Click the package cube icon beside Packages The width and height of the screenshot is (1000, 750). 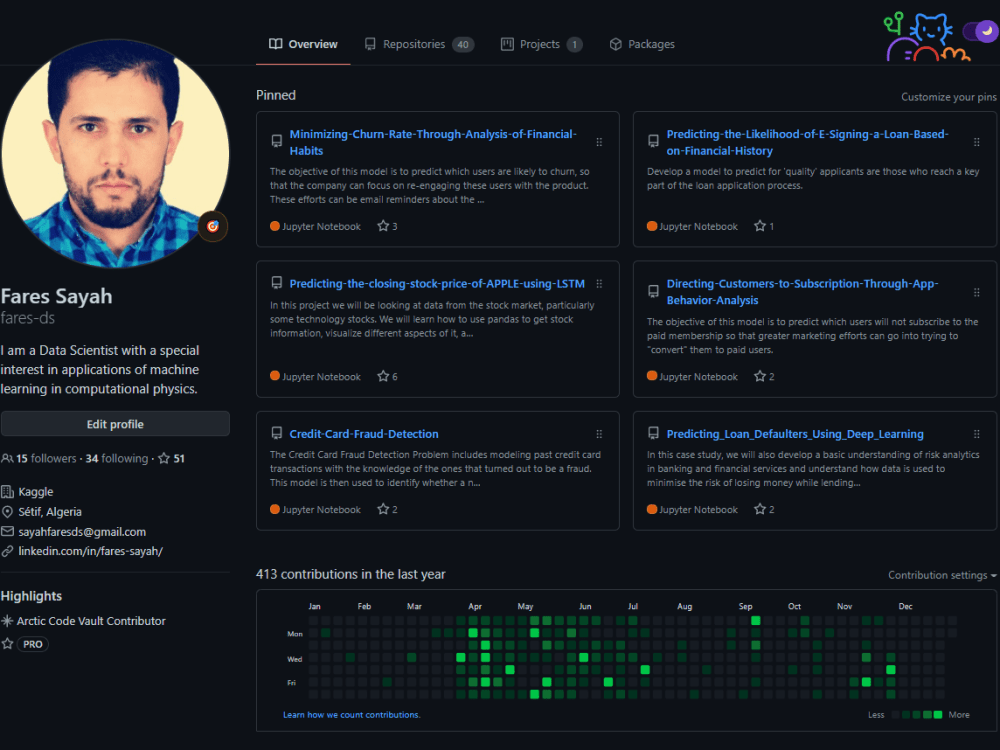[615, 44]
